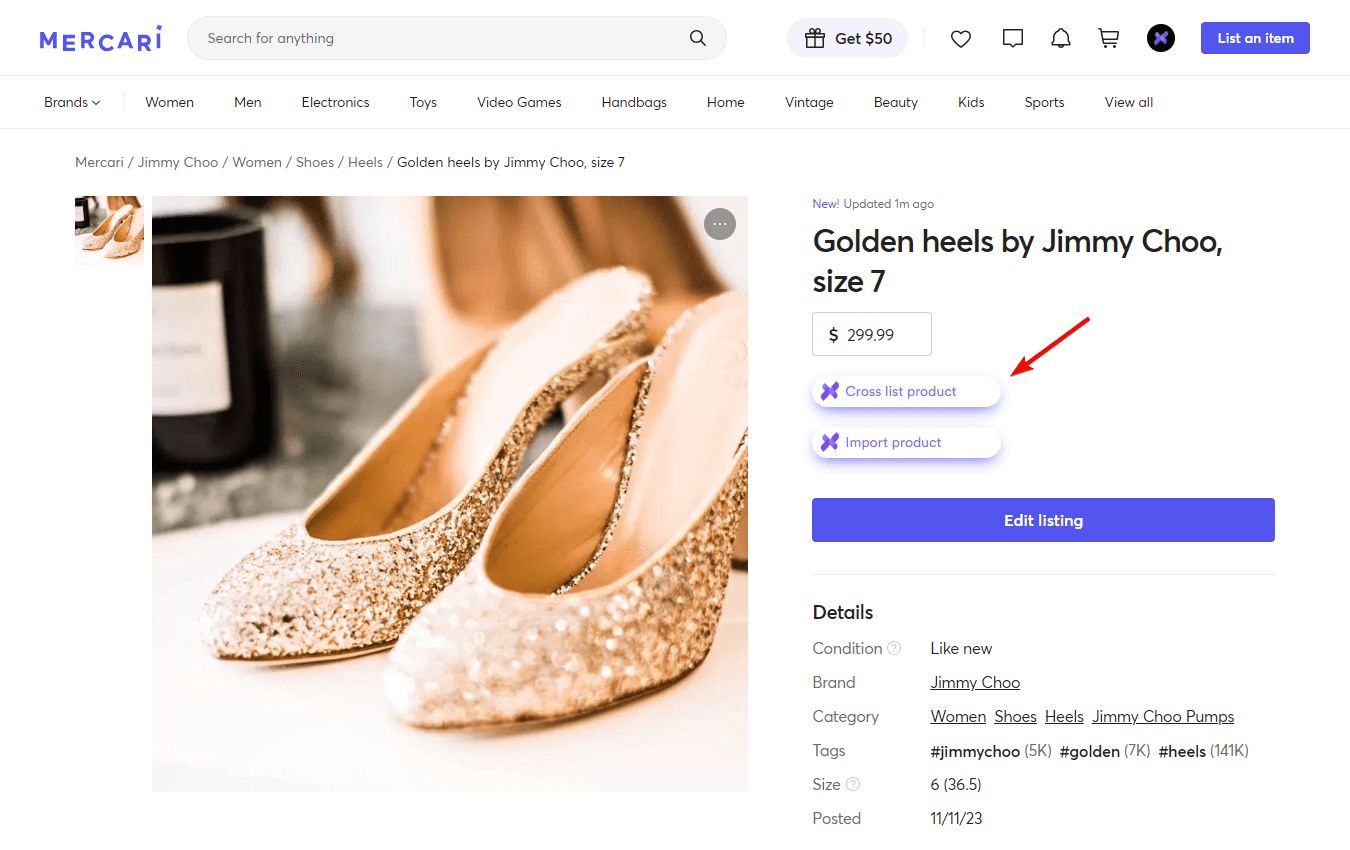Click the size value 6 (36.5)
This screenshot has width=1350, height=850.
tap(956, 784)
